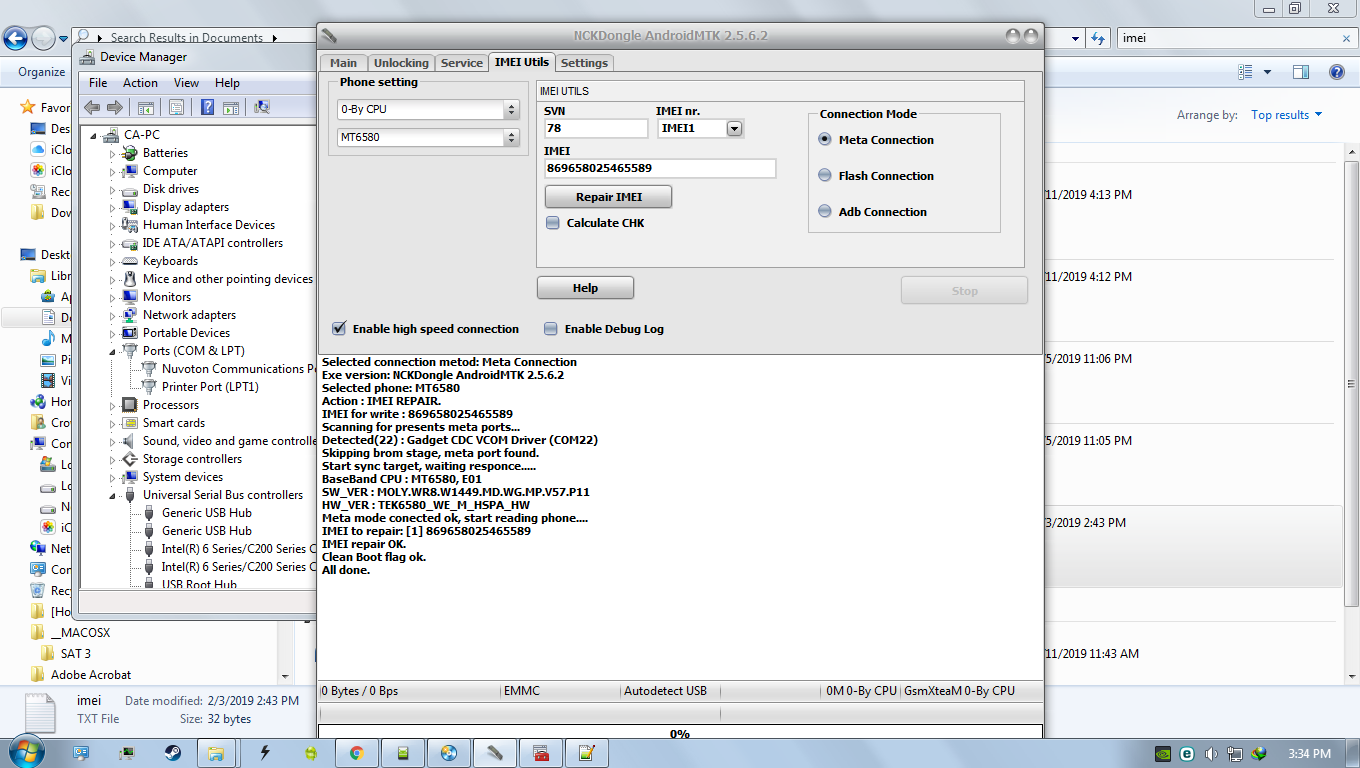Viewport: 1360px width, 768px height.
Task: Click the Mice and pointing devices icon
Action: (x=129, y=279)
